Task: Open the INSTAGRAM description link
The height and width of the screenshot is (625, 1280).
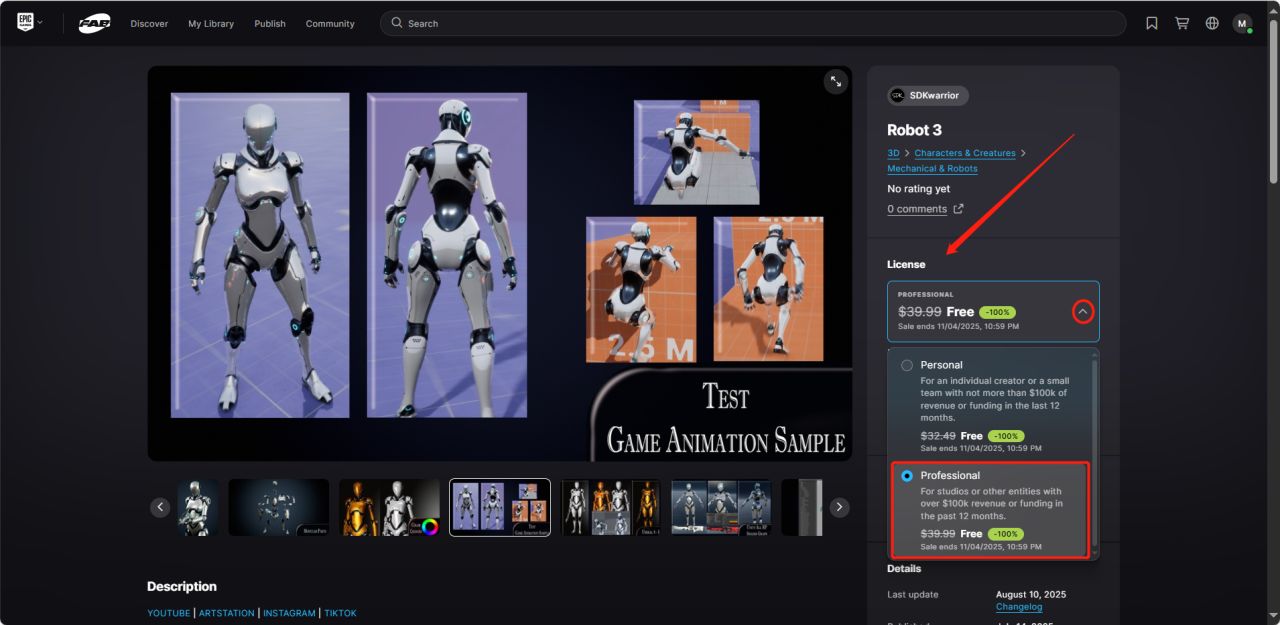Action: [x=289, y=613]
